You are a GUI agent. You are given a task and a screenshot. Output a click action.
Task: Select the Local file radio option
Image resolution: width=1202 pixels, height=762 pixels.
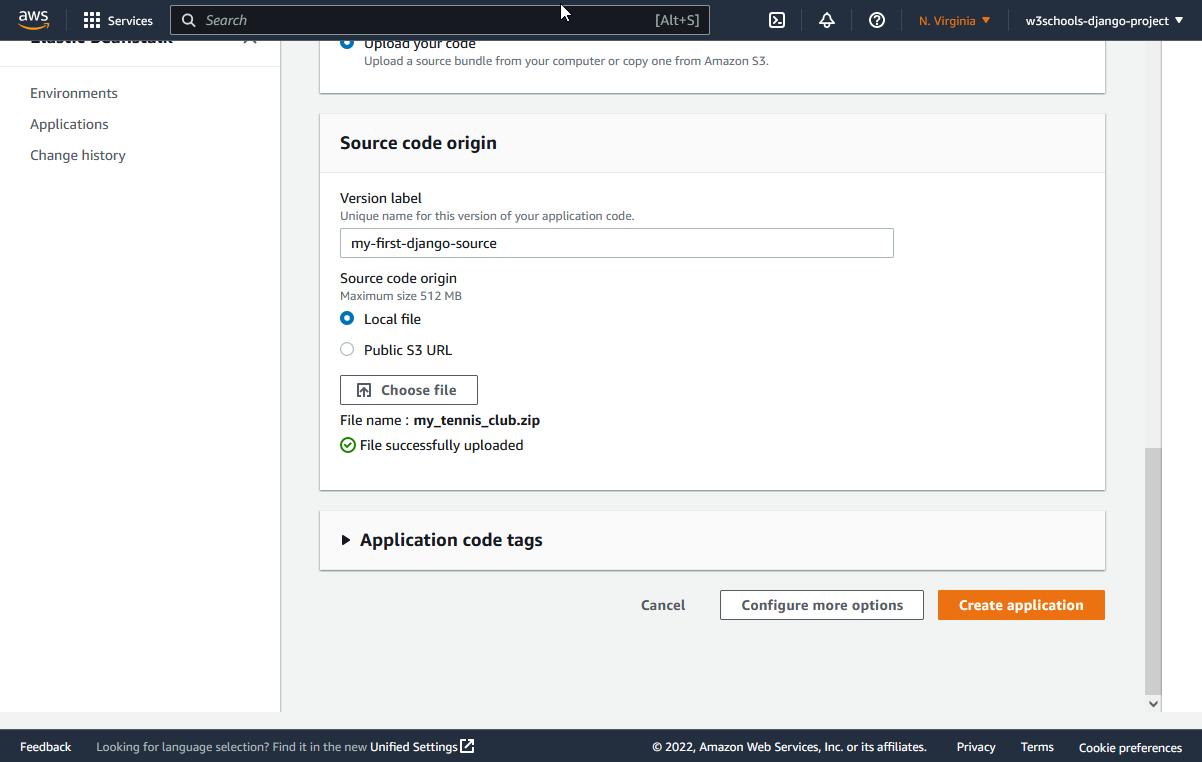347,319
